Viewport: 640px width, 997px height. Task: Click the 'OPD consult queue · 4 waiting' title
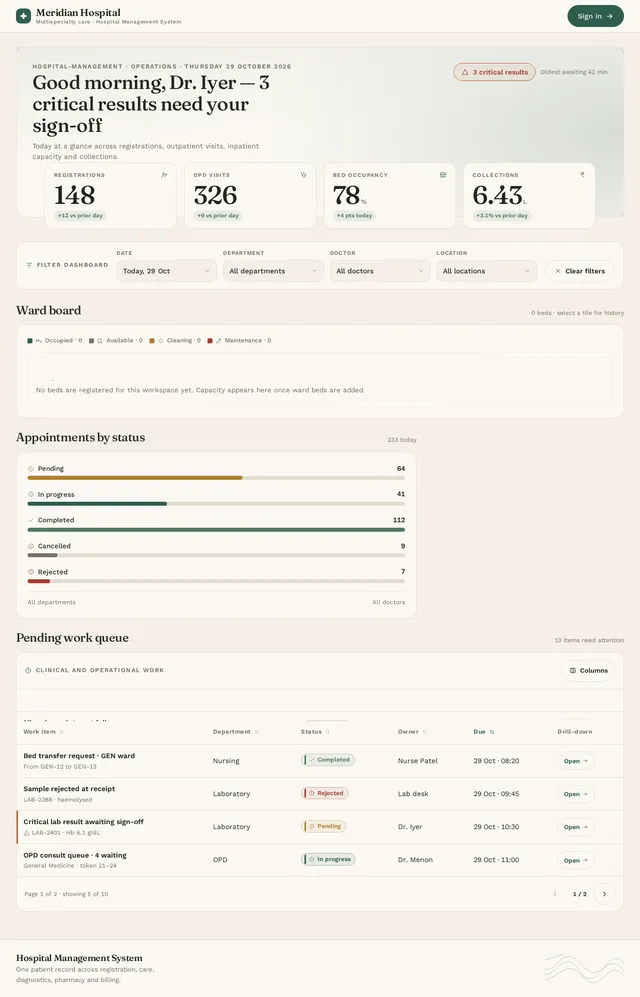point(75,855)
